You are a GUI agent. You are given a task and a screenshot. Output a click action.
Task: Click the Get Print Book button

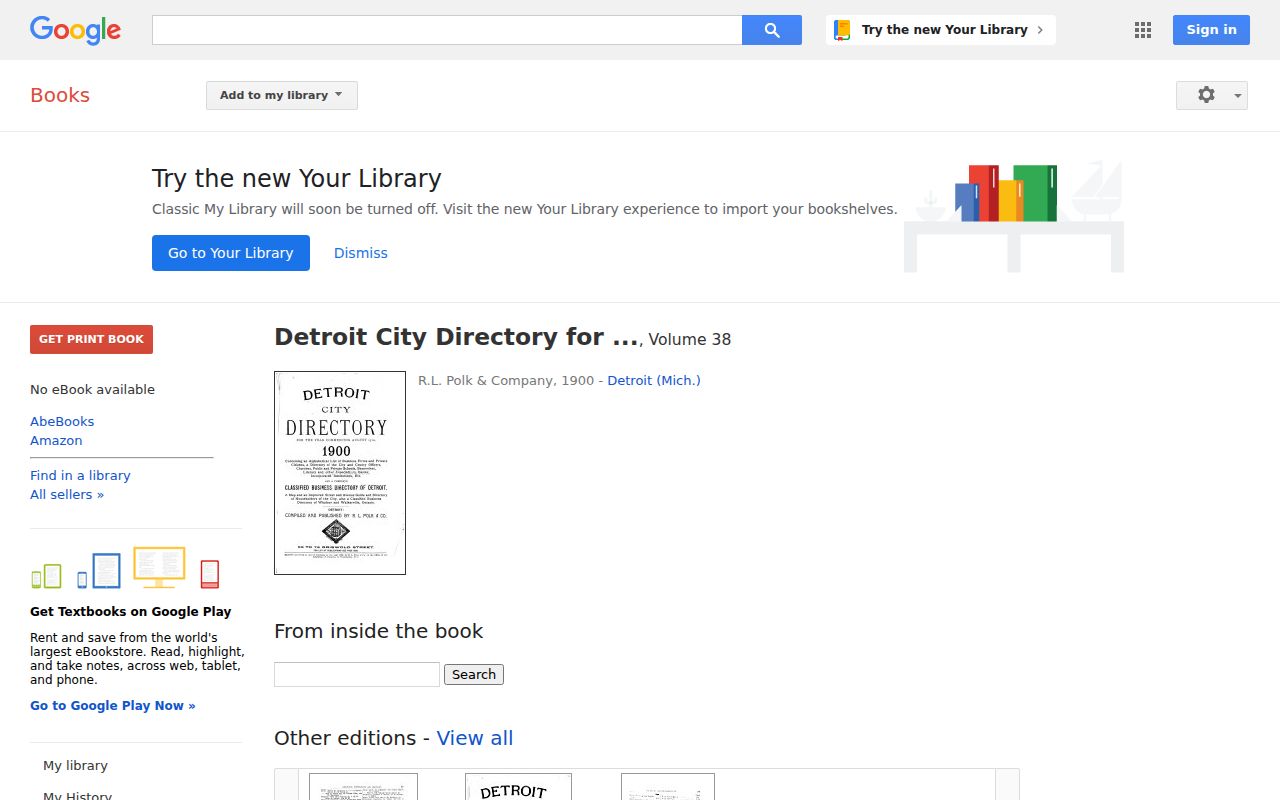point(91,339)
